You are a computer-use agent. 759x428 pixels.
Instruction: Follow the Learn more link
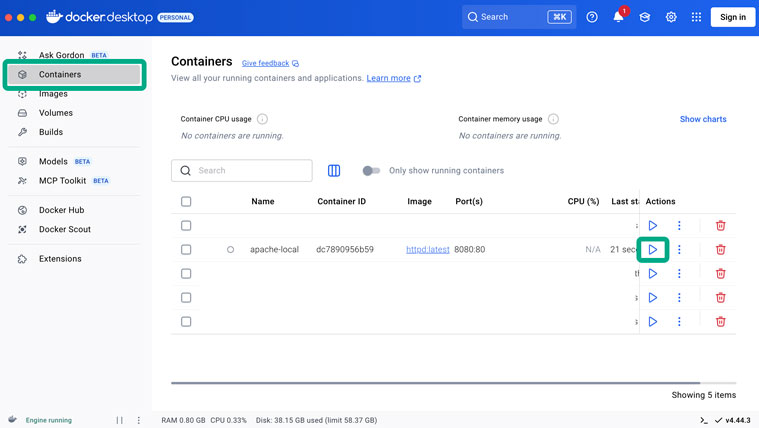388,78
